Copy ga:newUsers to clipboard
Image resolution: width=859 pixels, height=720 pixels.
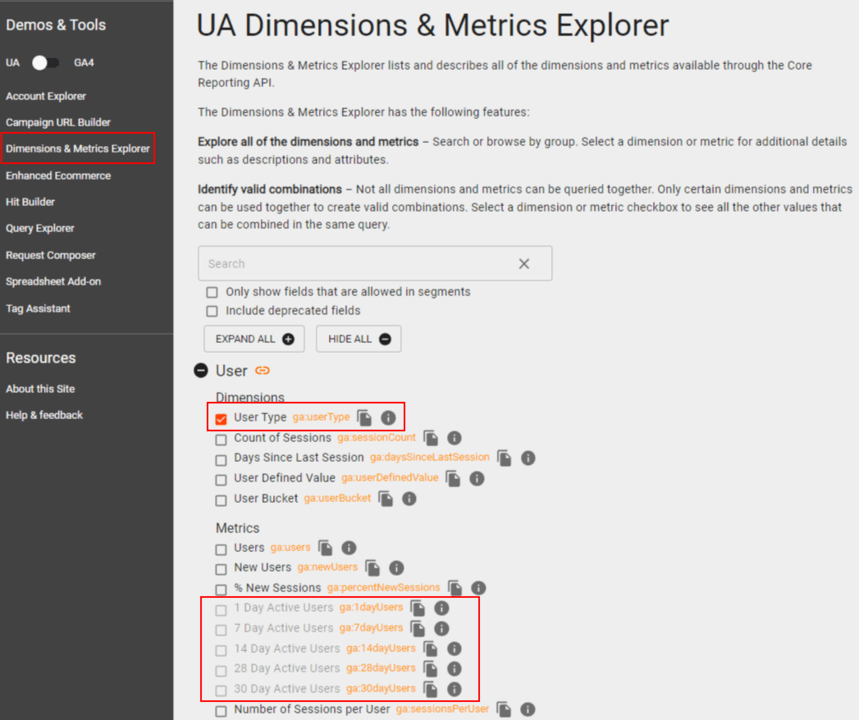pos(373,568)
